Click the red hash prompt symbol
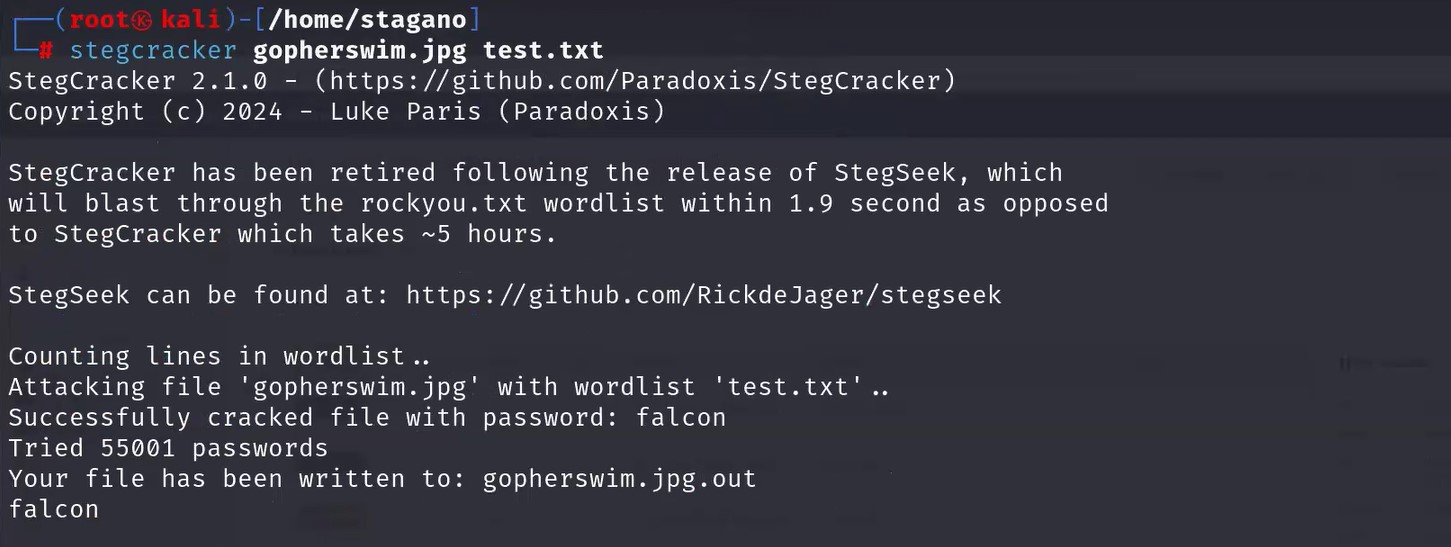Image resolution: width=1451 pixels, height=547 pixels. point(46,50)
